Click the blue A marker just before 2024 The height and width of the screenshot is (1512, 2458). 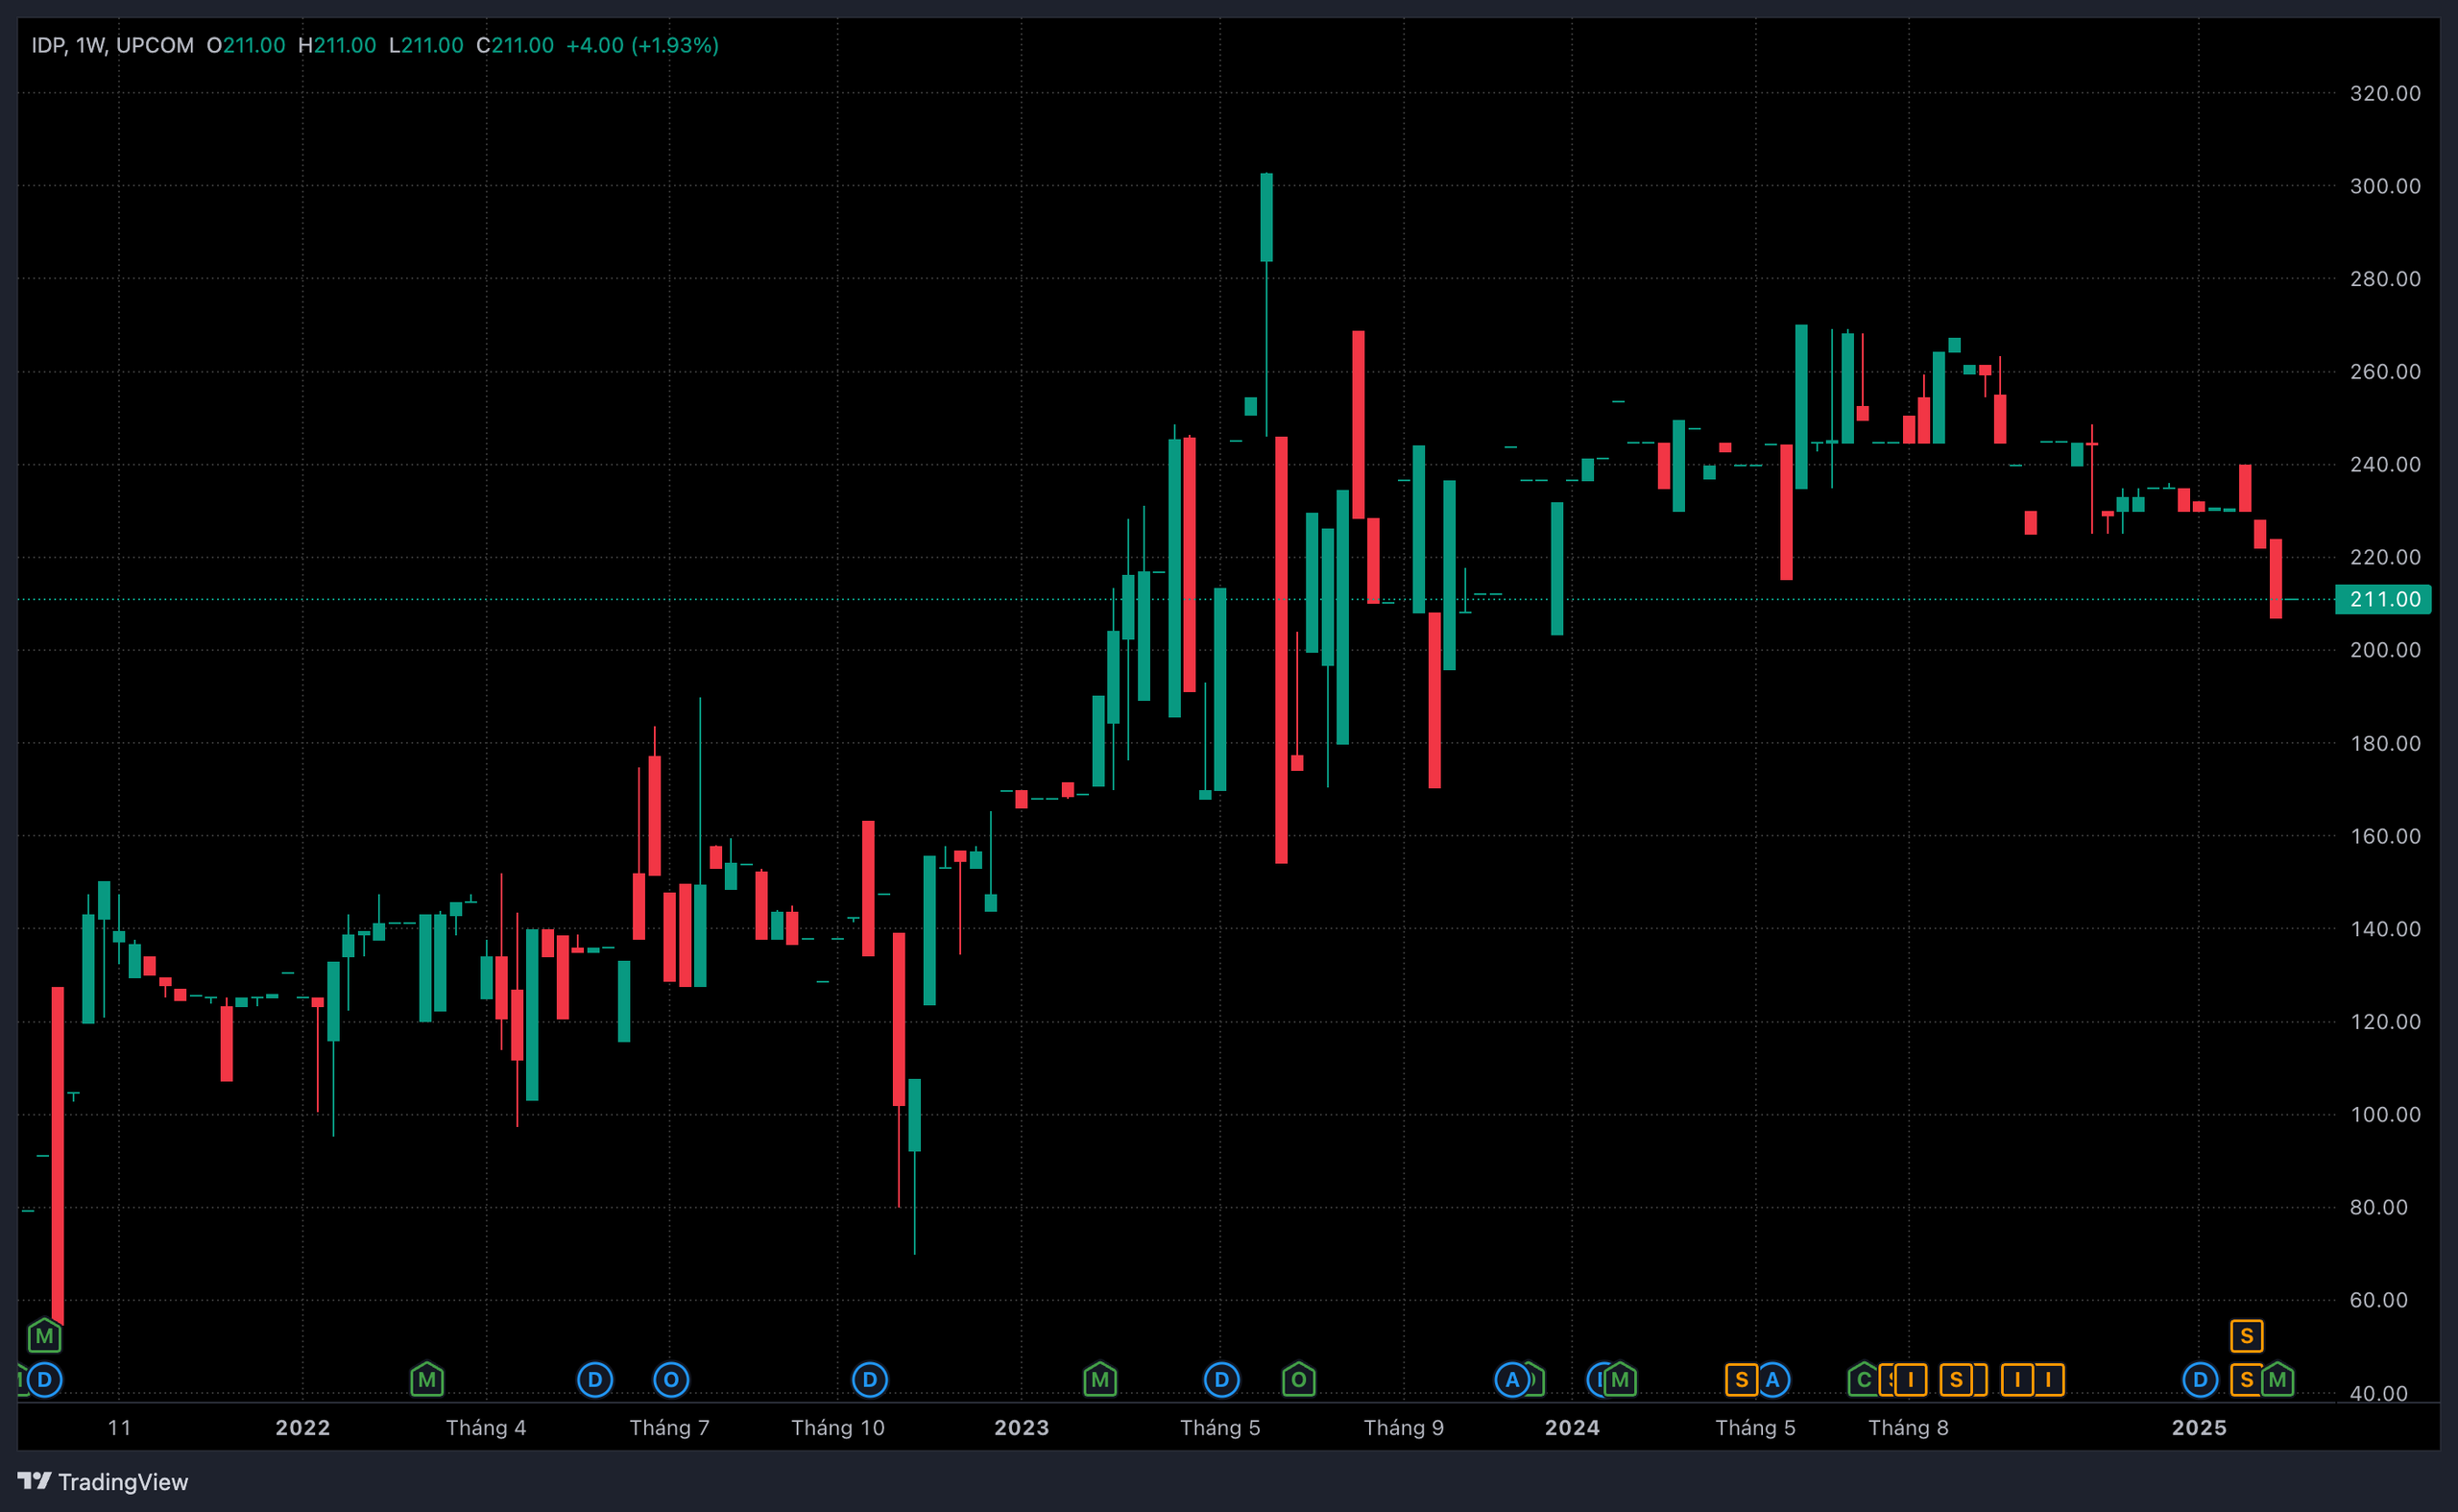point(1512,1380)
